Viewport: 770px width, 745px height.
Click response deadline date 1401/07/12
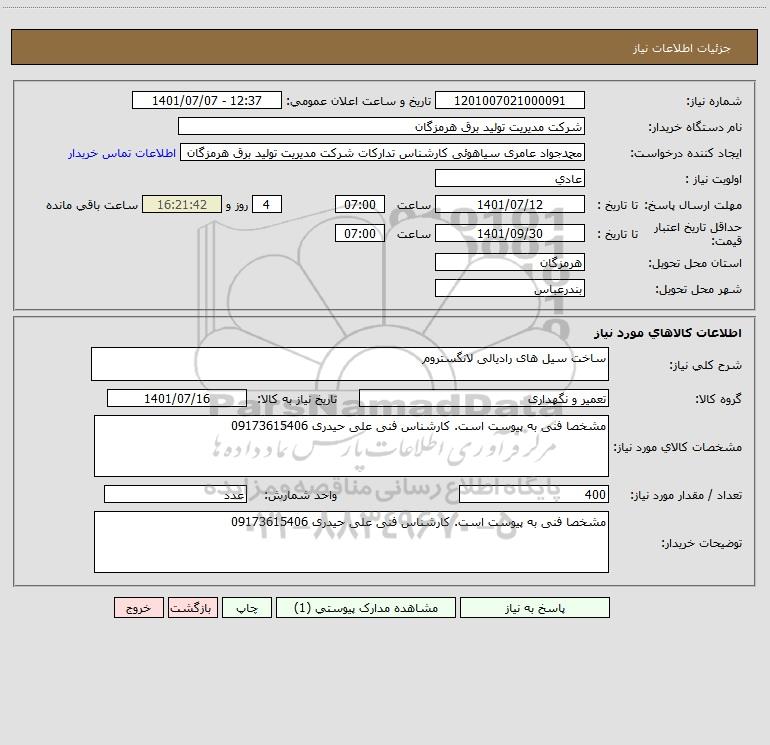click(510, 204)
